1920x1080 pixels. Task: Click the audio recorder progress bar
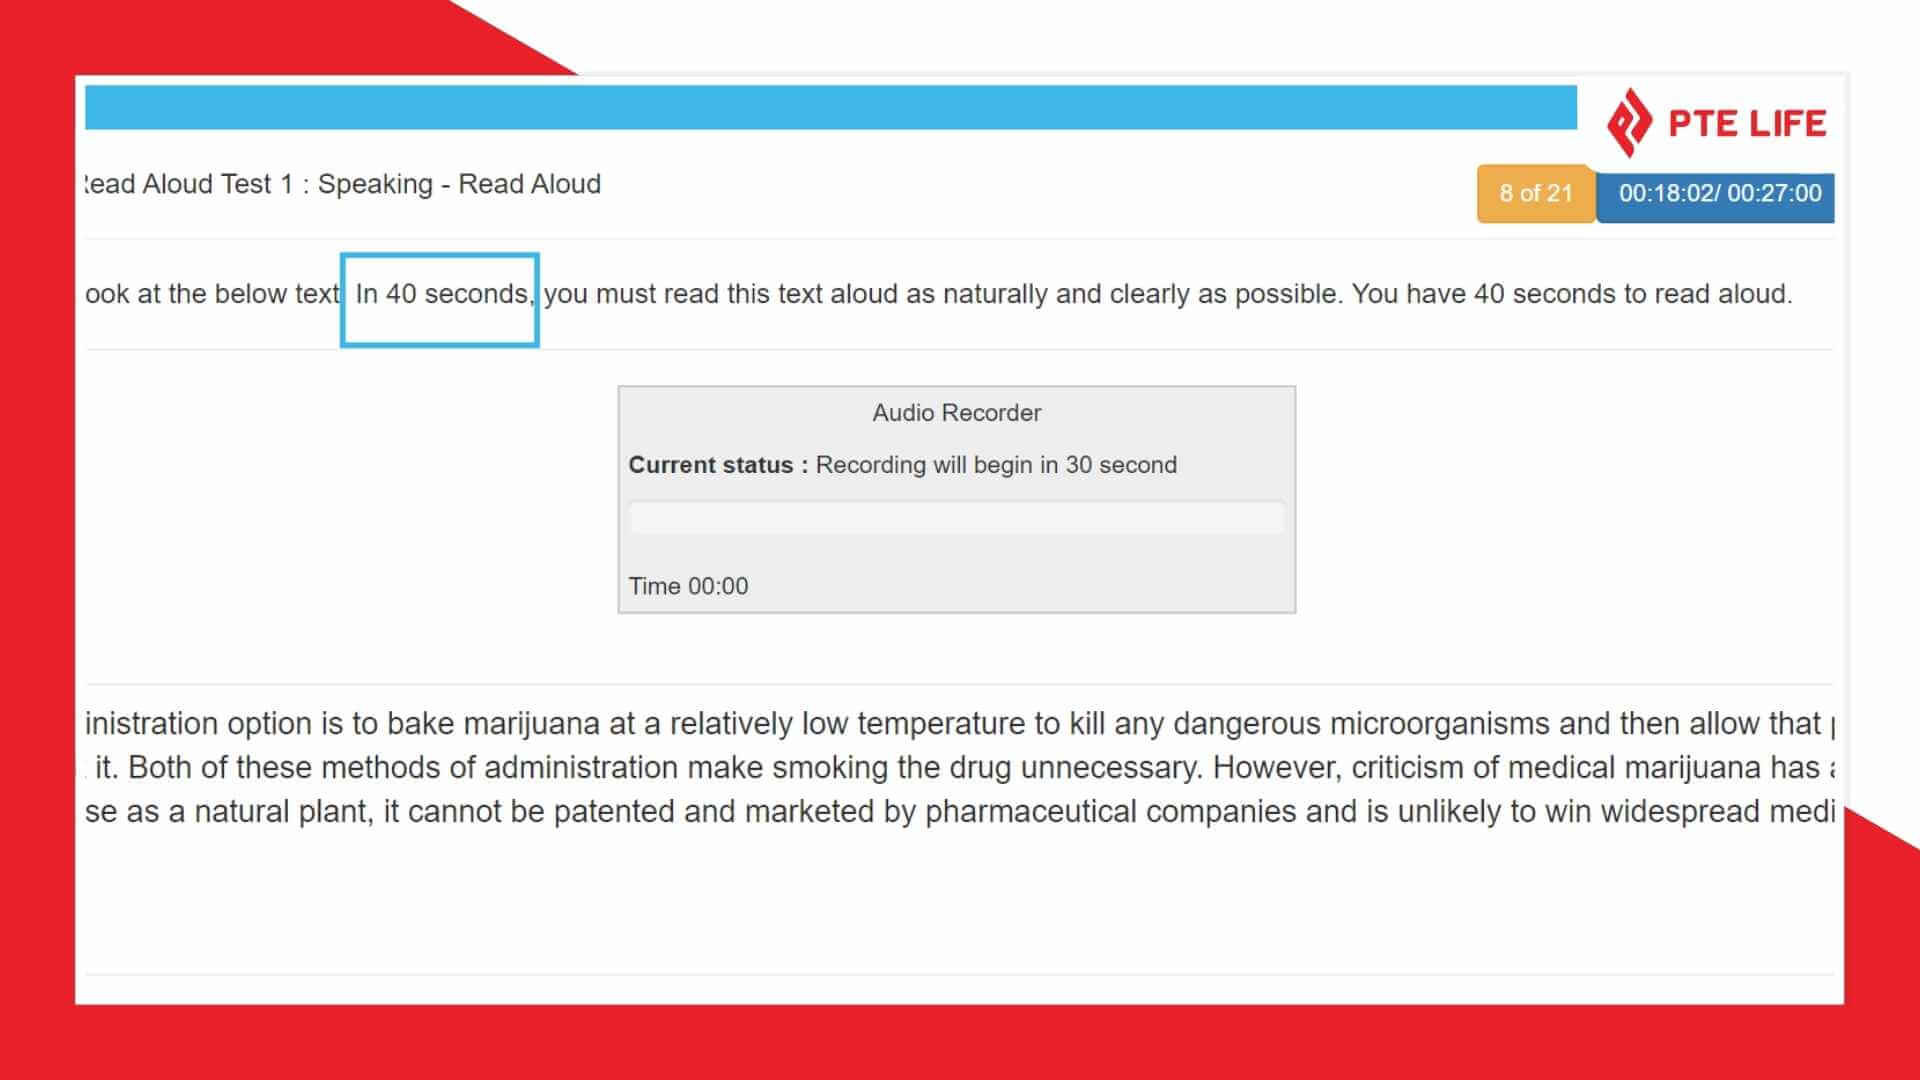pos(956,518)
